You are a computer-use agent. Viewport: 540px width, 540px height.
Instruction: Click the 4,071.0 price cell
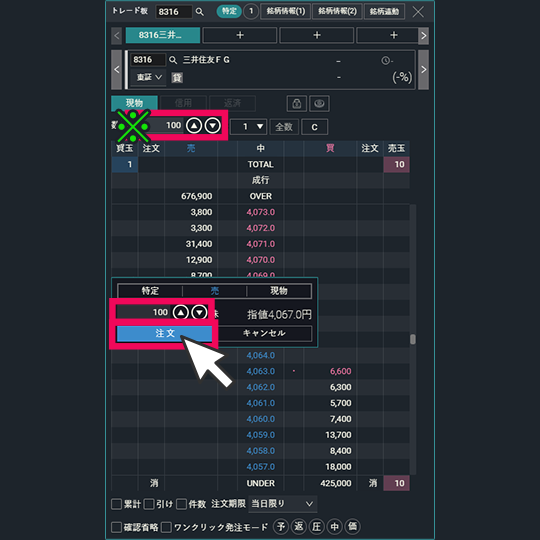click(260, 244)
